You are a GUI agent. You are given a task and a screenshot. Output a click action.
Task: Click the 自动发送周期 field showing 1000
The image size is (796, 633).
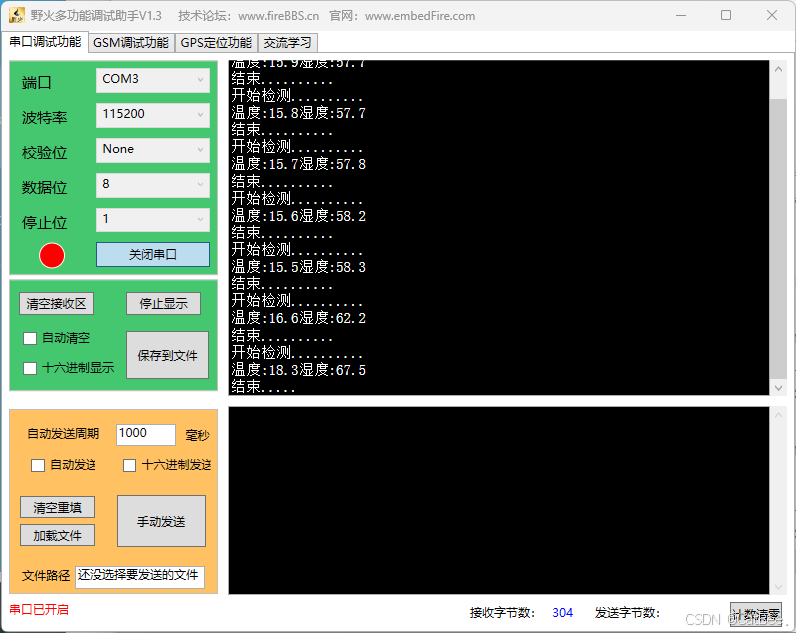(x=146, y=435)
